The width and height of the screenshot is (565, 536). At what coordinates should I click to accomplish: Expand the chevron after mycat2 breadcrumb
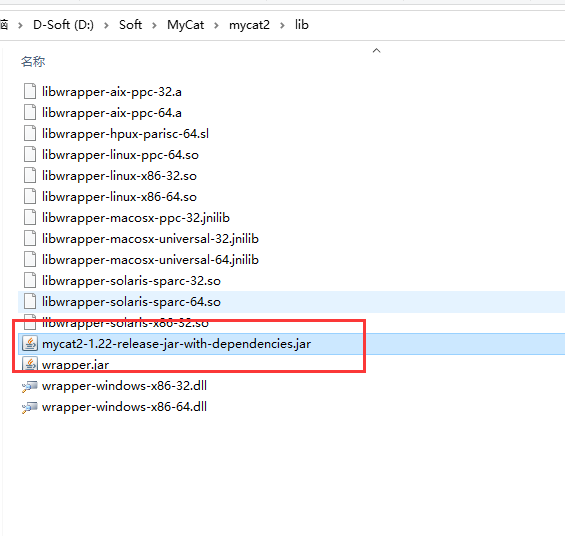[282, 25]
